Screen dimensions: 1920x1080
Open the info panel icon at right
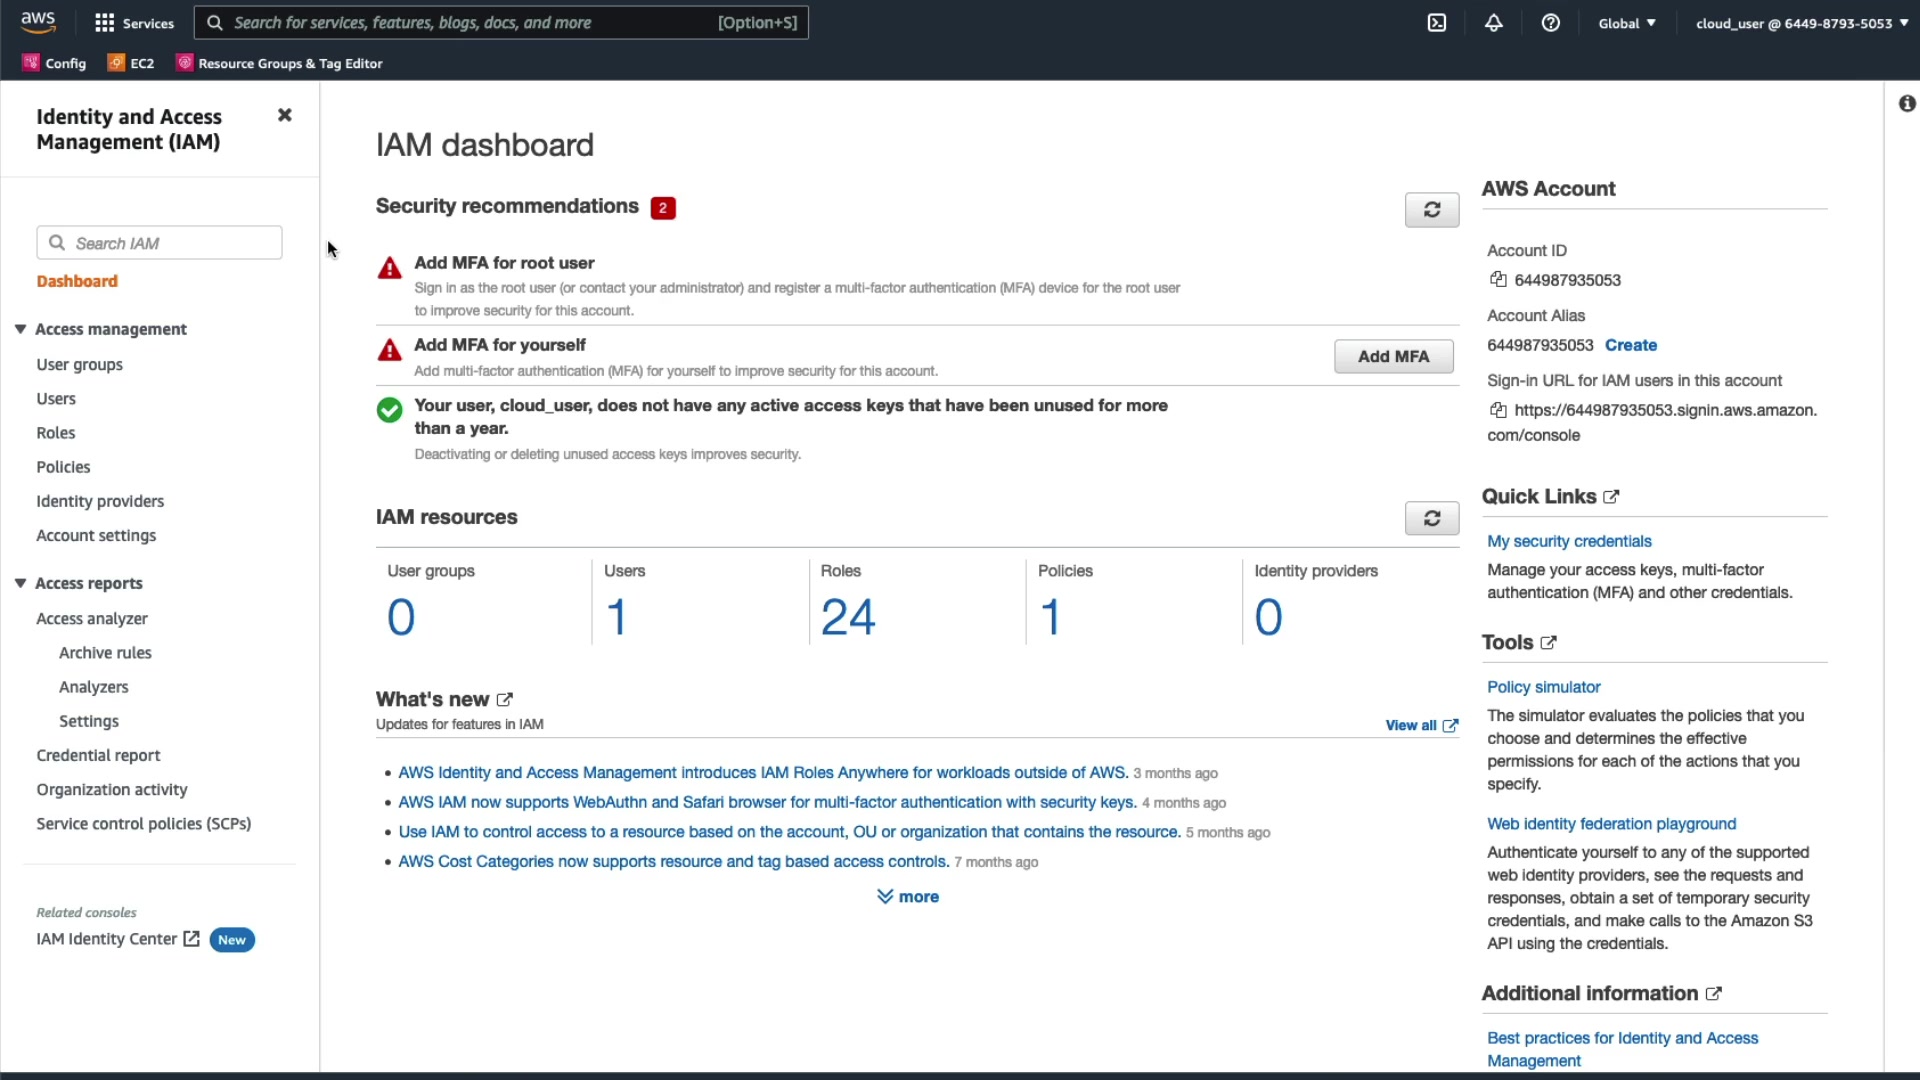[1906, 104]
